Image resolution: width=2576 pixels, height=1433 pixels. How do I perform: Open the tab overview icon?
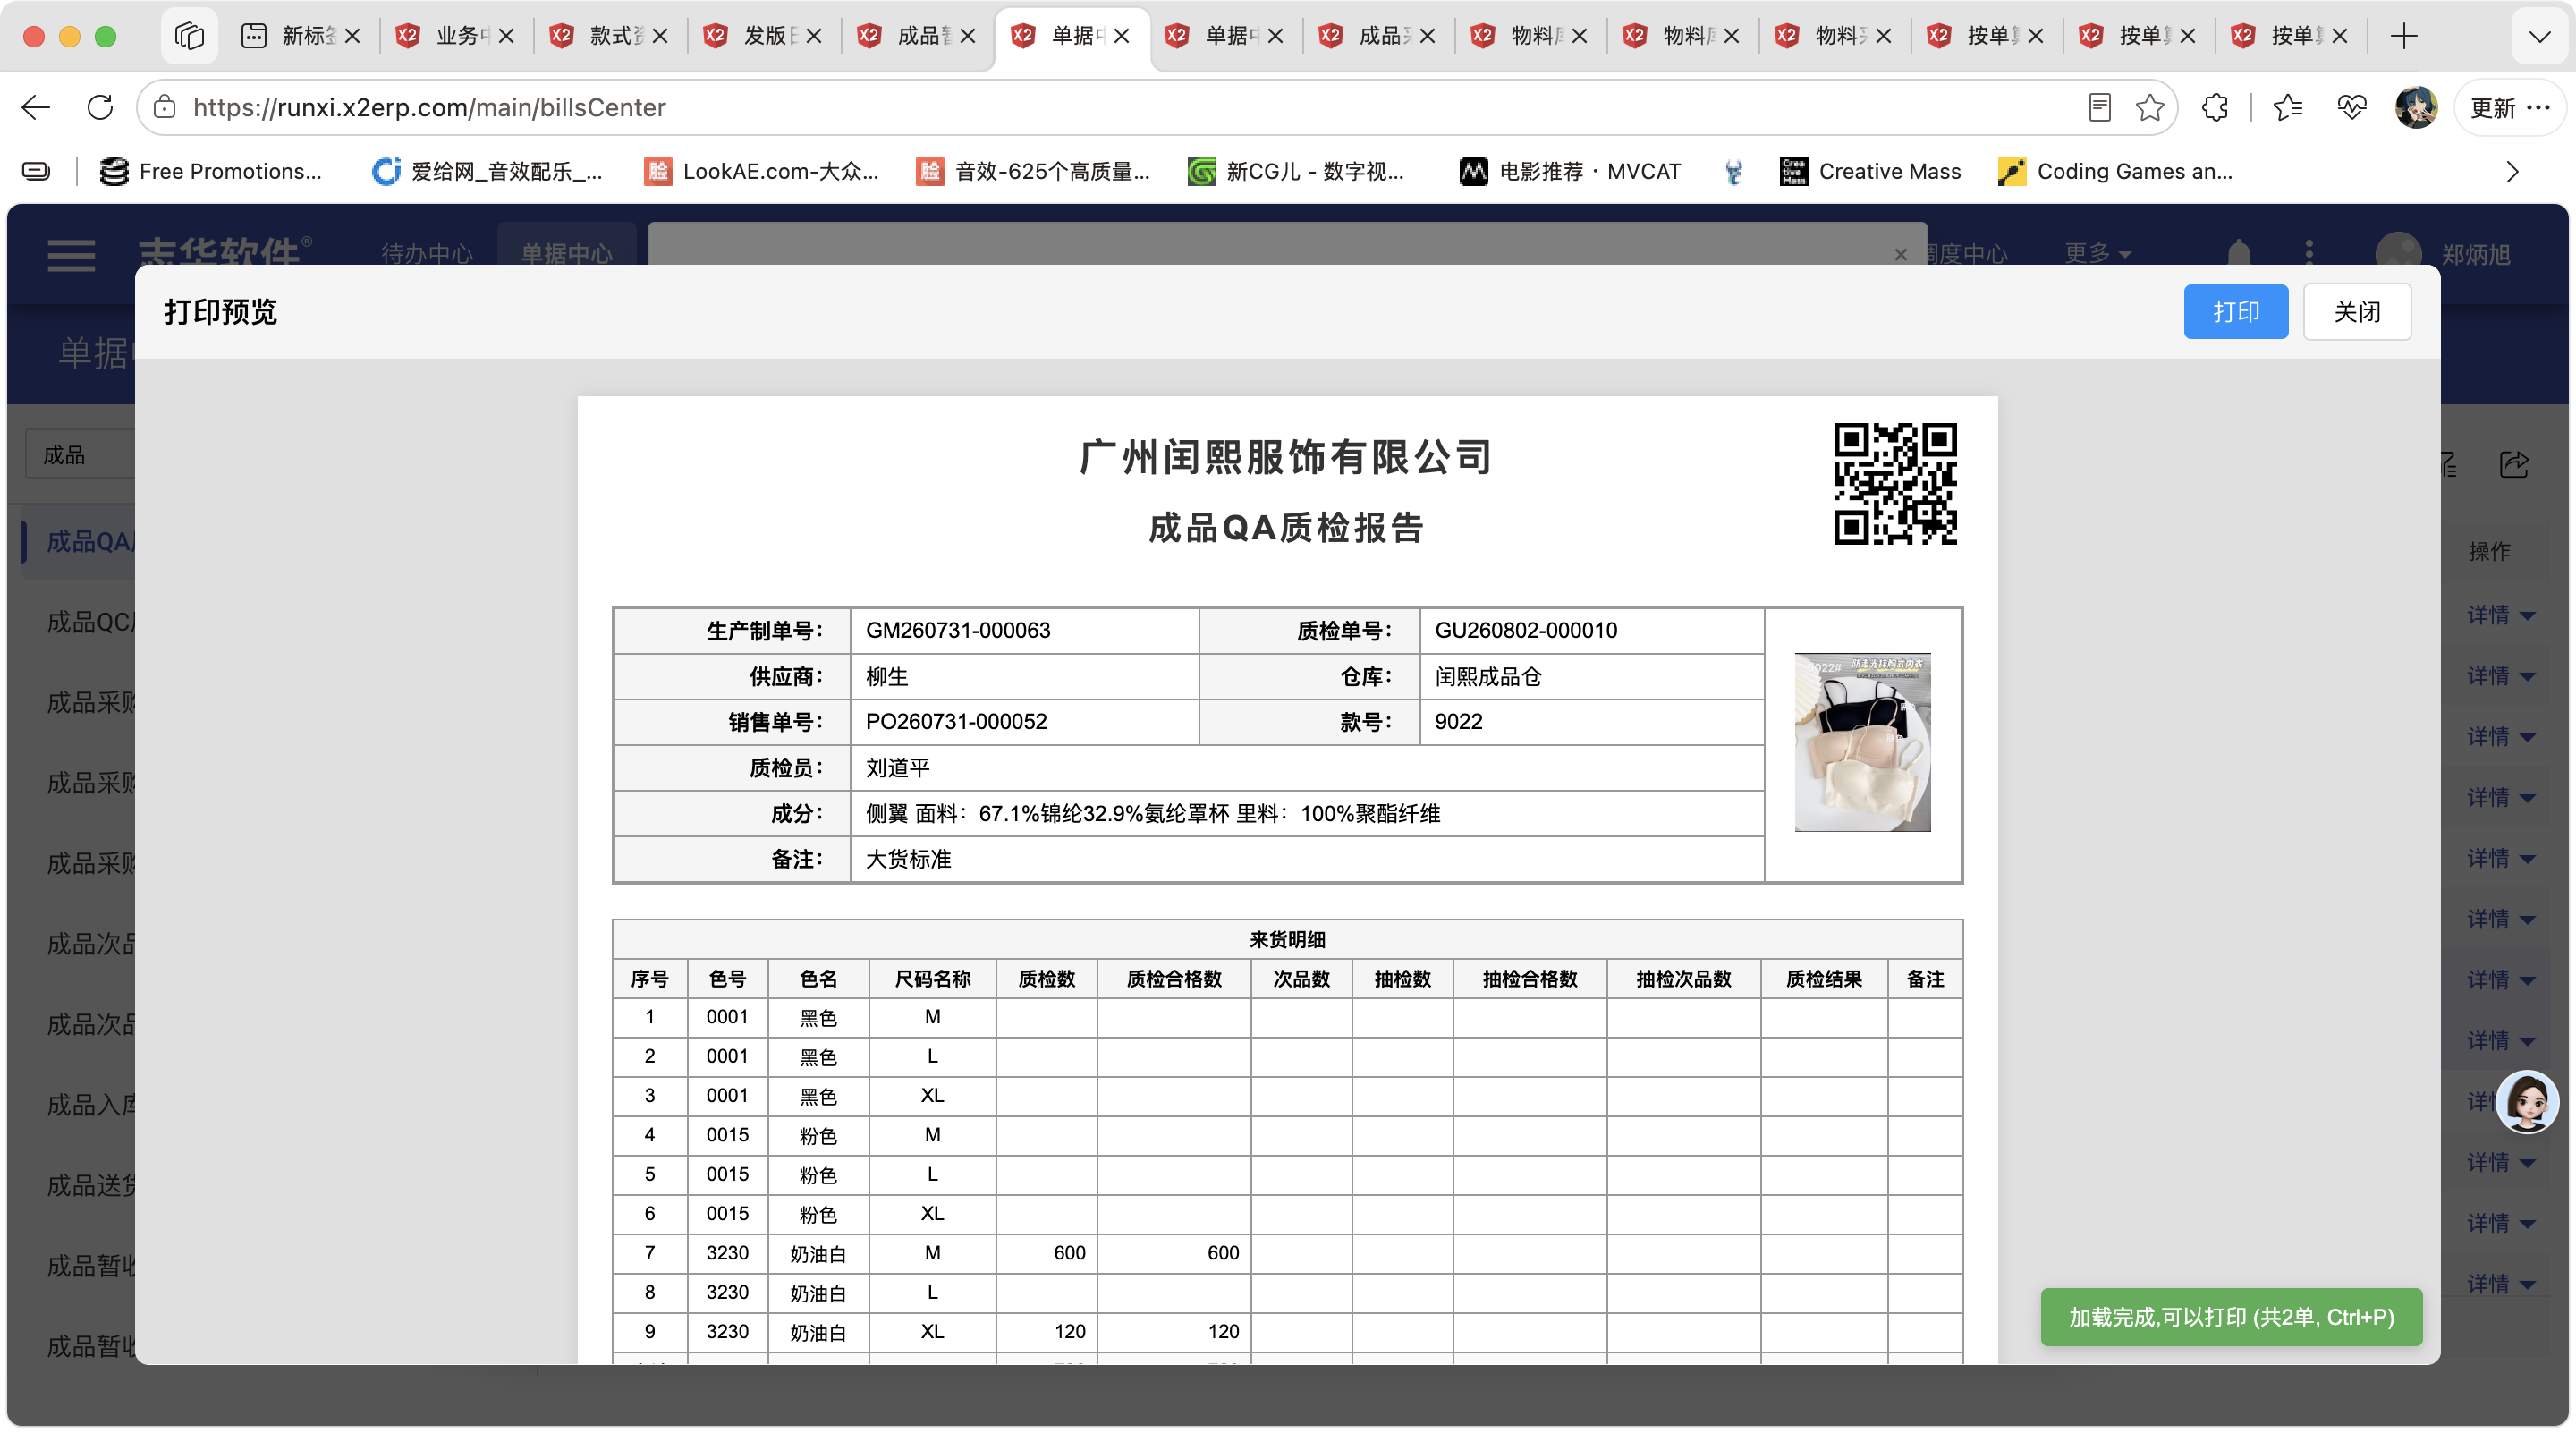click(x=189, y=36)
